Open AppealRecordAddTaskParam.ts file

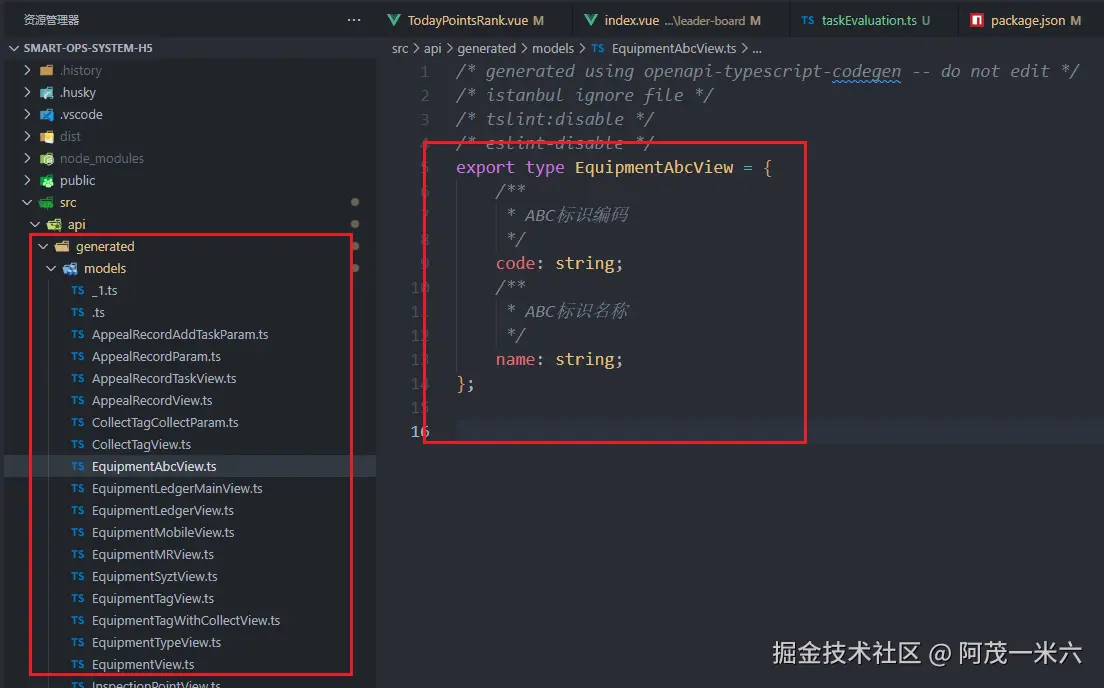point(180,334)
